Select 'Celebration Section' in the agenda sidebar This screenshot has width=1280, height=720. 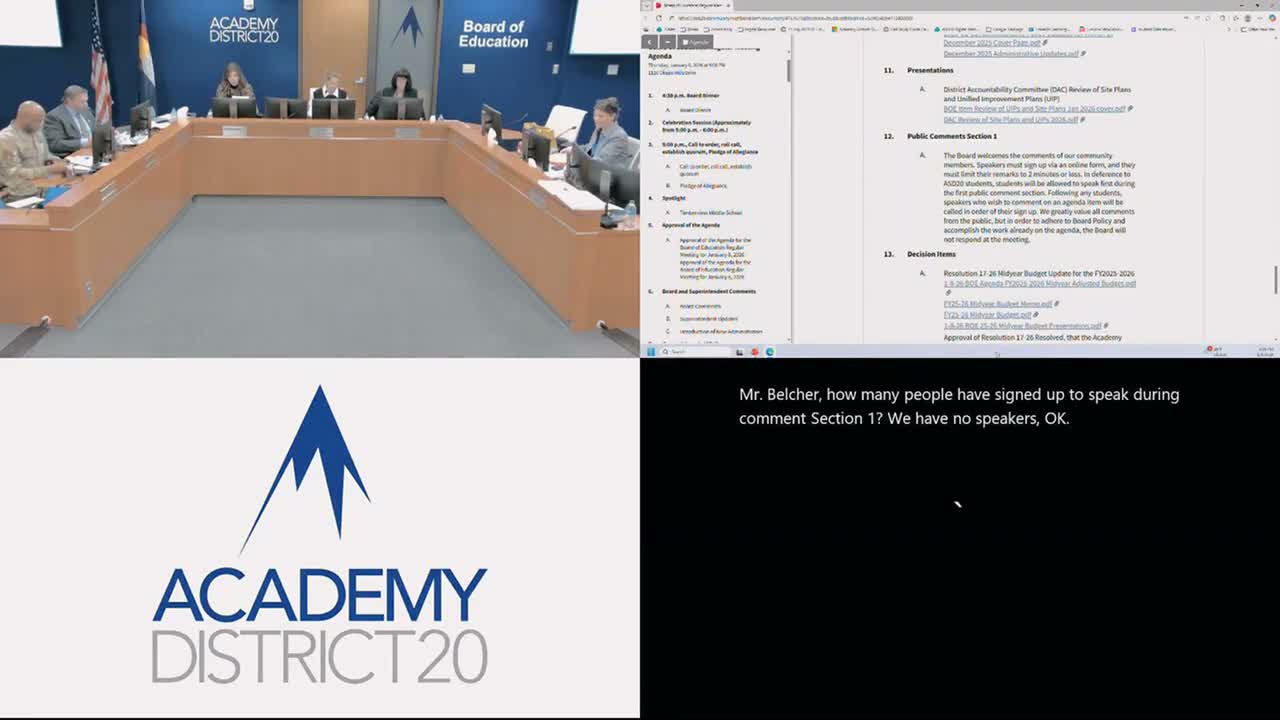click(x=706, y=126)
